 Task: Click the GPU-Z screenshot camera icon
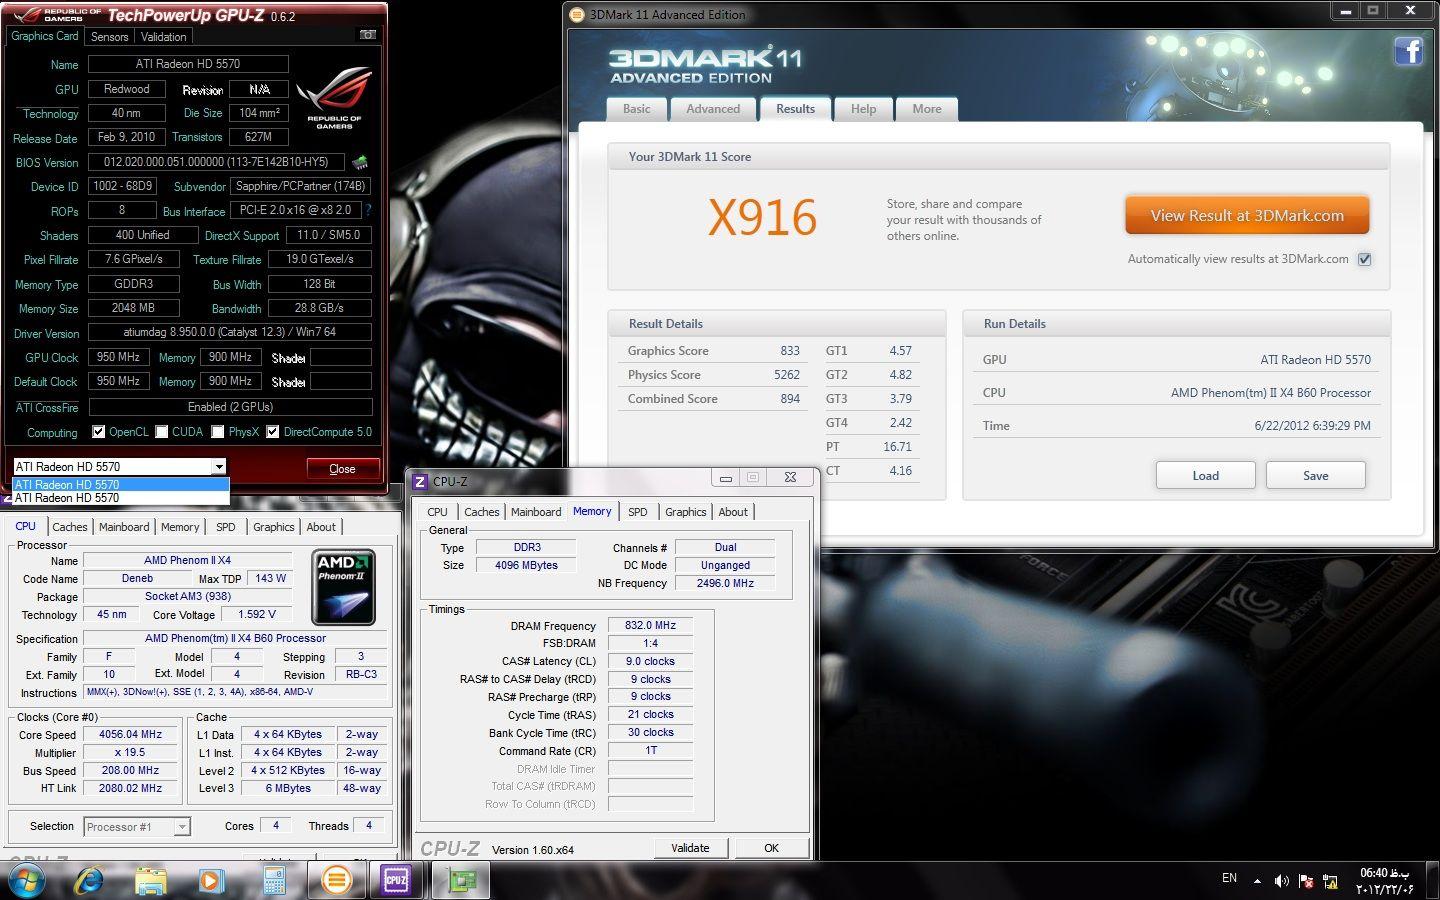point(368,35)
